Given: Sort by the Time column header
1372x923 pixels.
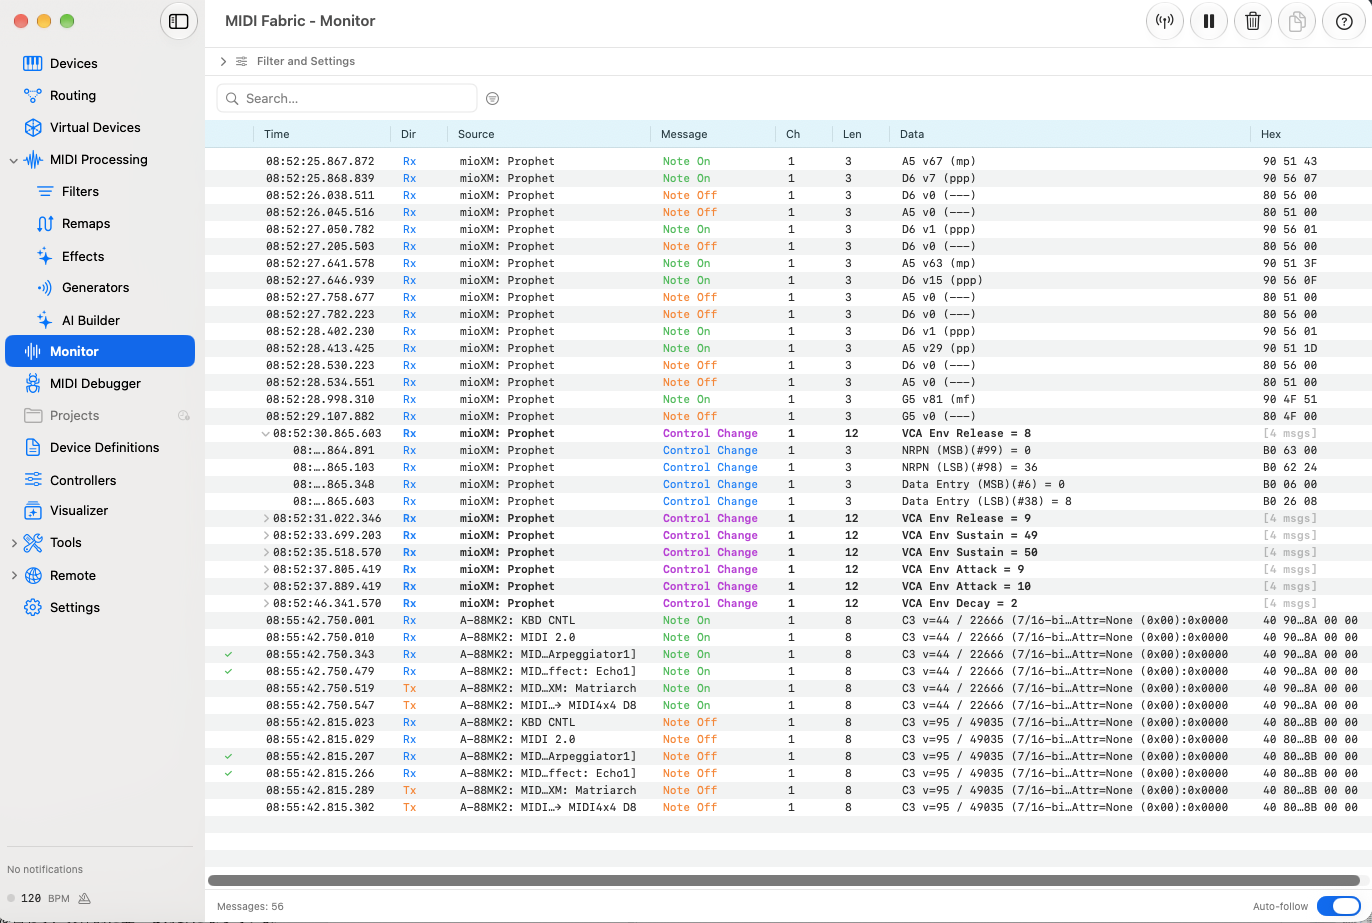Looking at the screenshot, I should pos(277,134).
